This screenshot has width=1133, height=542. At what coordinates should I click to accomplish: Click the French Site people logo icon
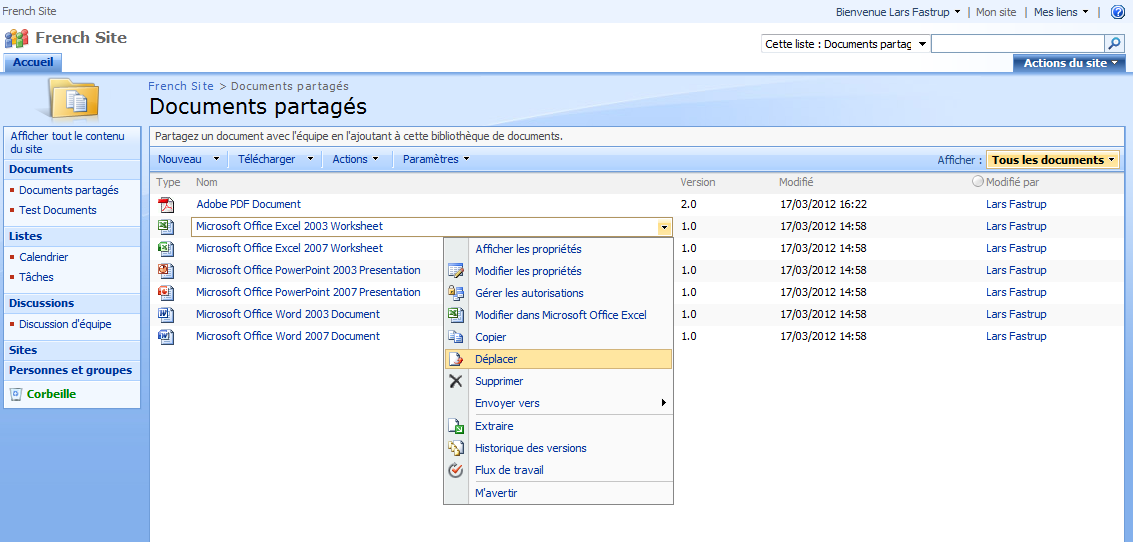coord(17,38)
